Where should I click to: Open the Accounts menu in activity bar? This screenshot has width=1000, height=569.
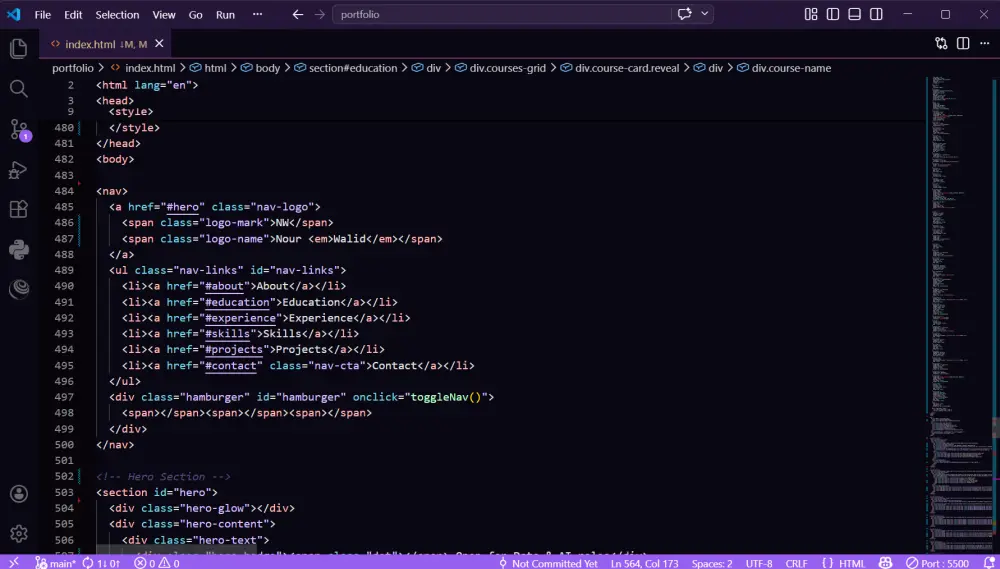coord(18,494)
